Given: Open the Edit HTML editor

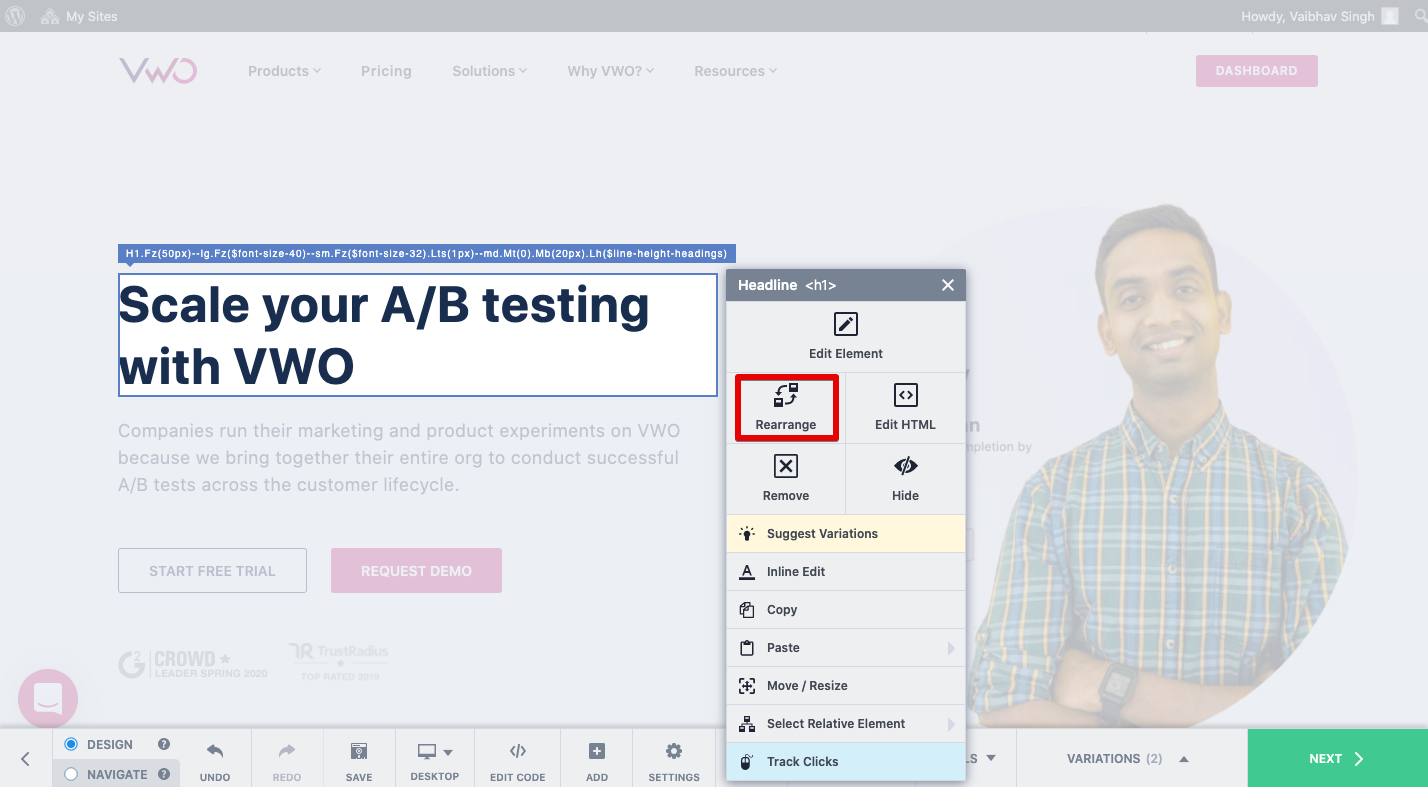Looking at the screenshot, I should point(905,408).
